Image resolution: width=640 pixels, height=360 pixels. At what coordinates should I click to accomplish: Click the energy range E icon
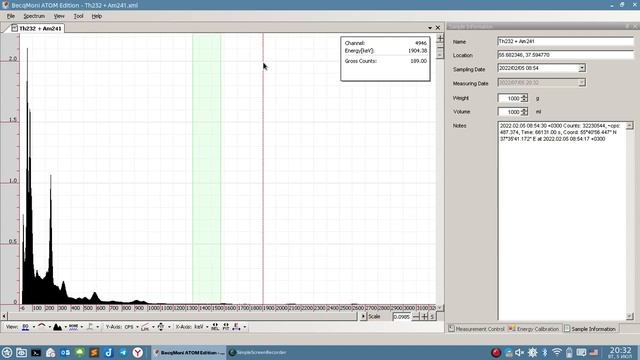point(236,327)
